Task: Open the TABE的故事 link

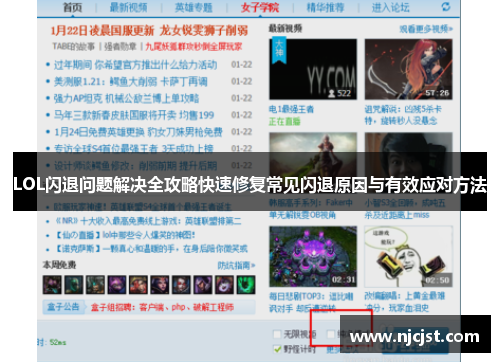Action: [x=73, y=46]
